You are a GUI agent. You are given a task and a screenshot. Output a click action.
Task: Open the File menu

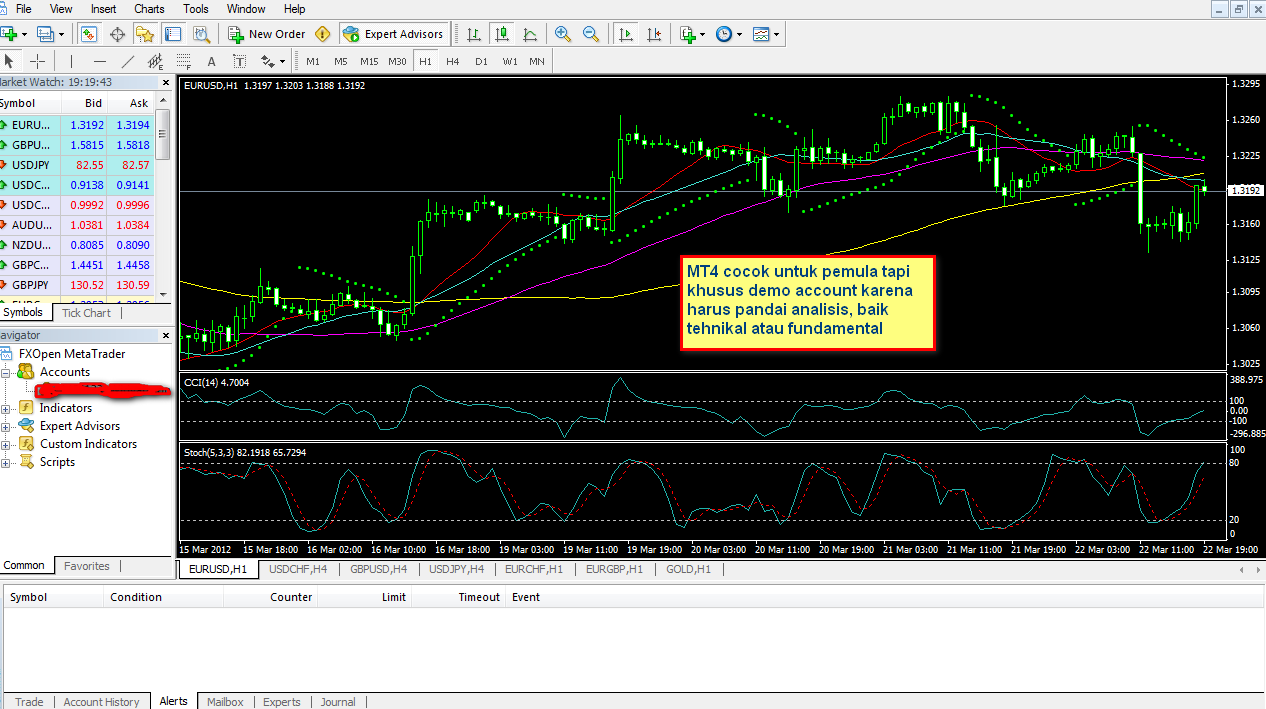coord(24,9)
